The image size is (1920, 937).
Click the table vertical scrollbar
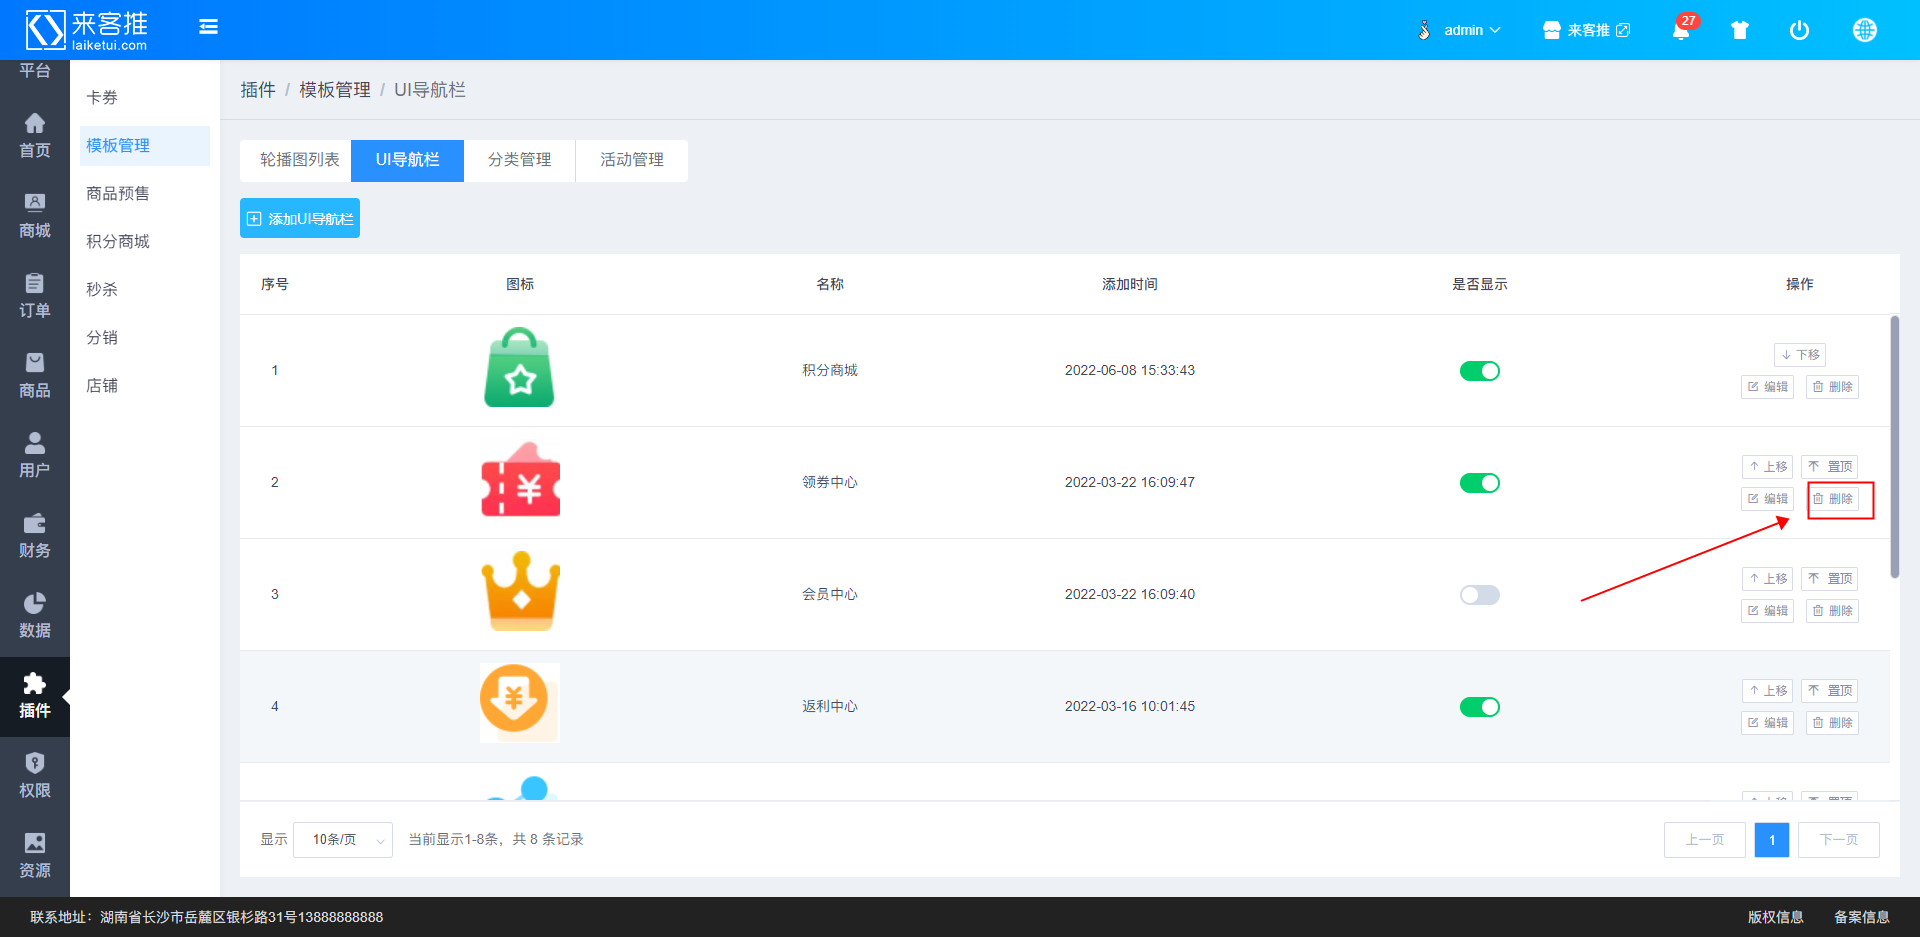tap(1894, 446)
